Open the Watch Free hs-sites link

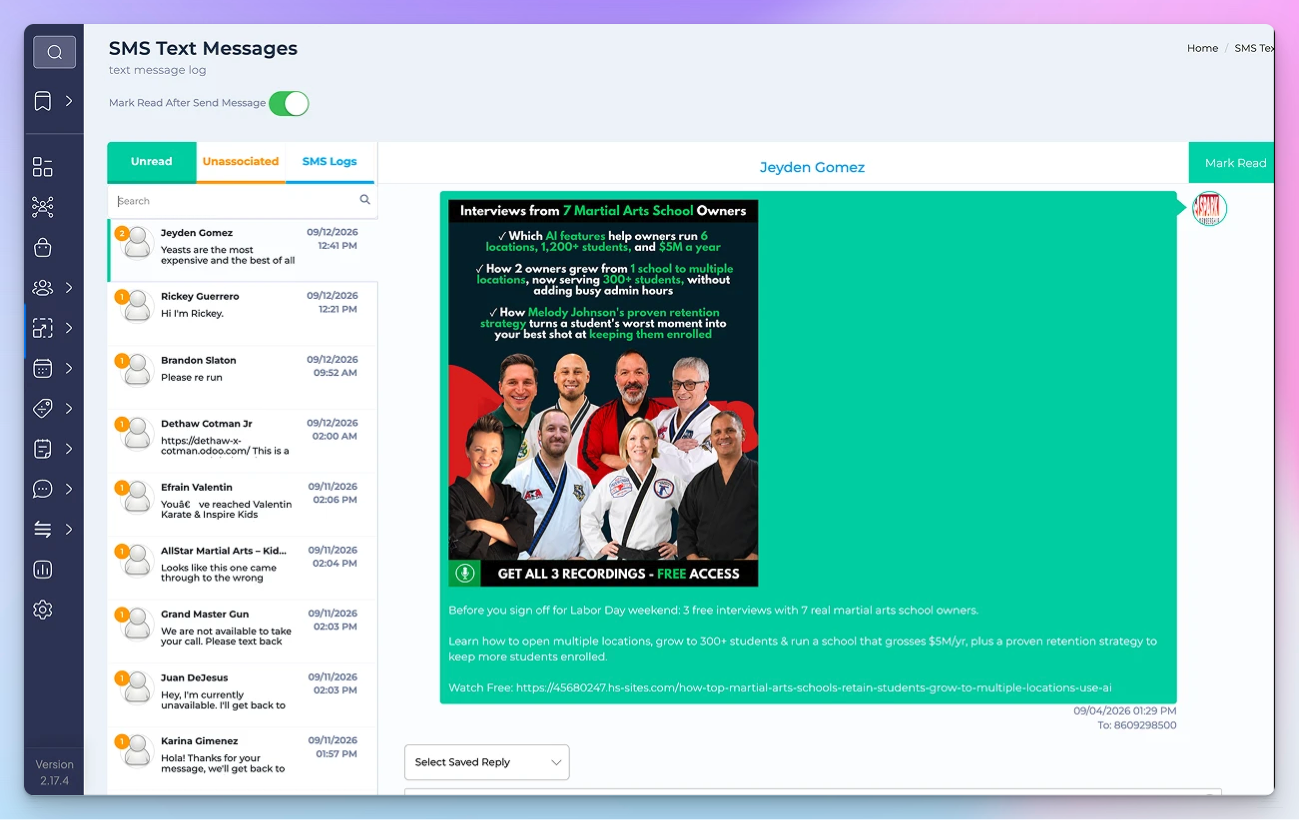point(814,688)
